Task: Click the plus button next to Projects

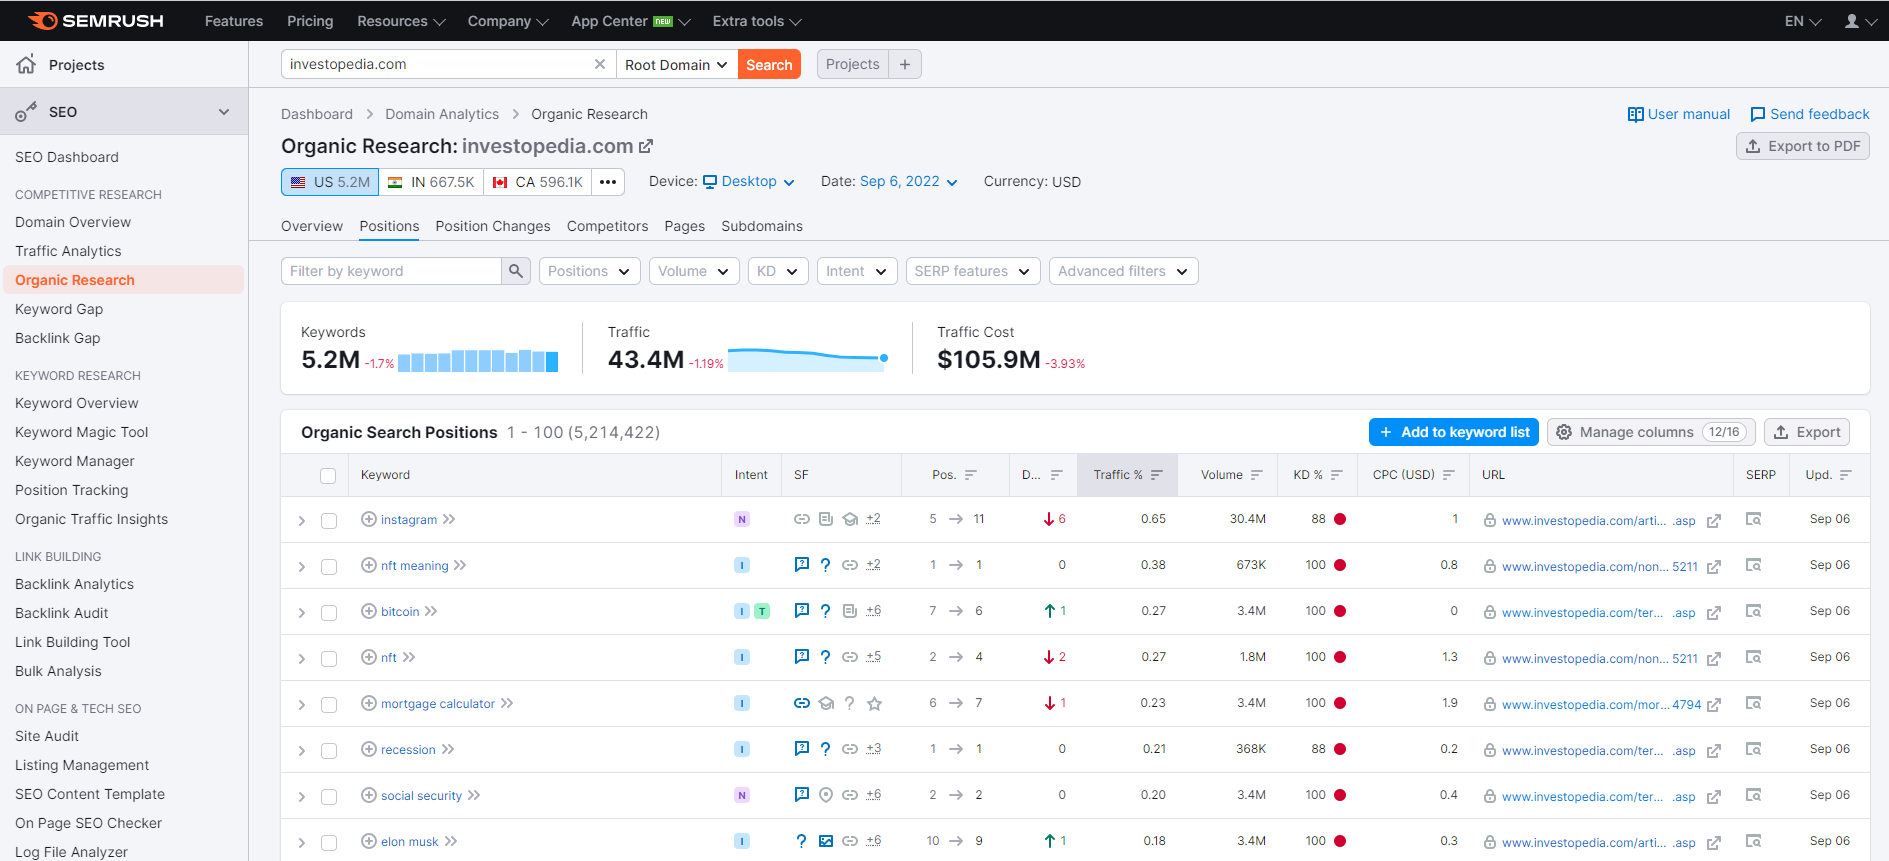Action: 905,64
